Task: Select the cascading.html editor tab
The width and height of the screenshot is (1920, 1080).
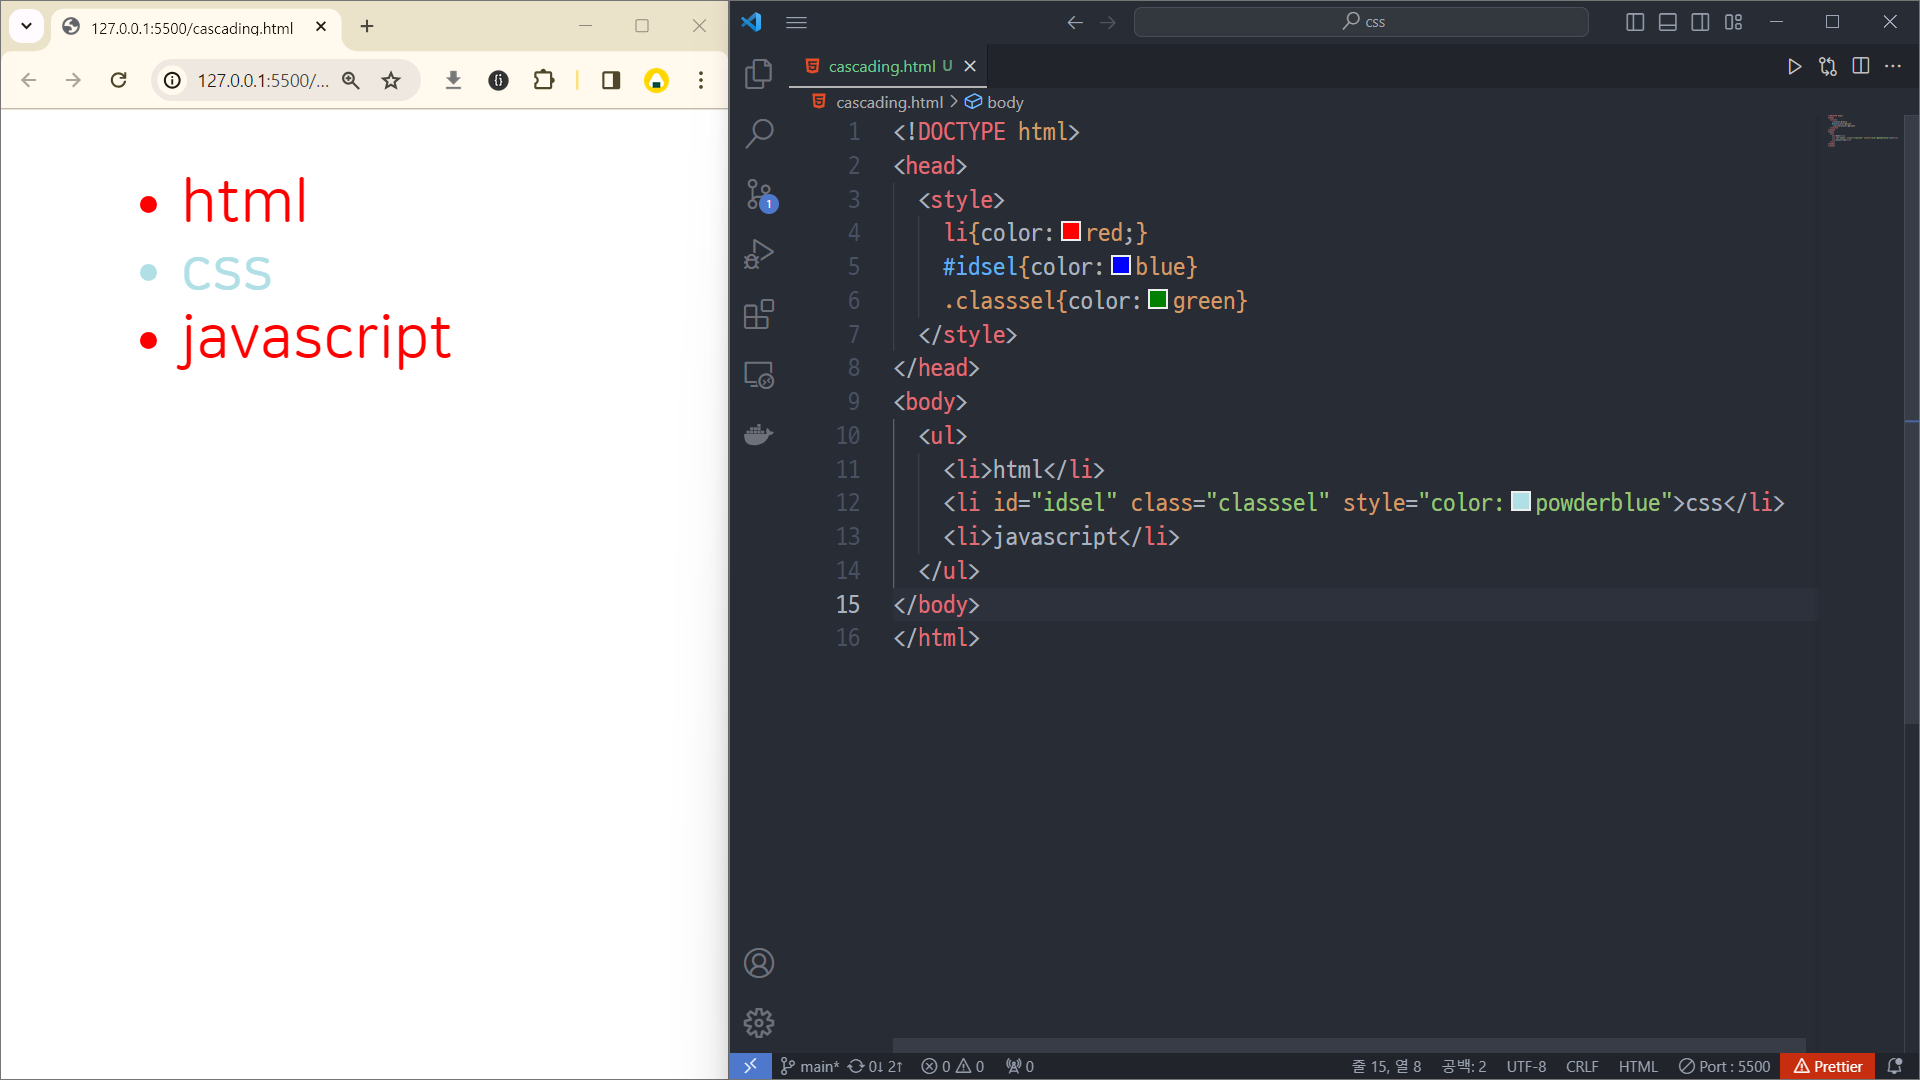Action: click(881, 66)
